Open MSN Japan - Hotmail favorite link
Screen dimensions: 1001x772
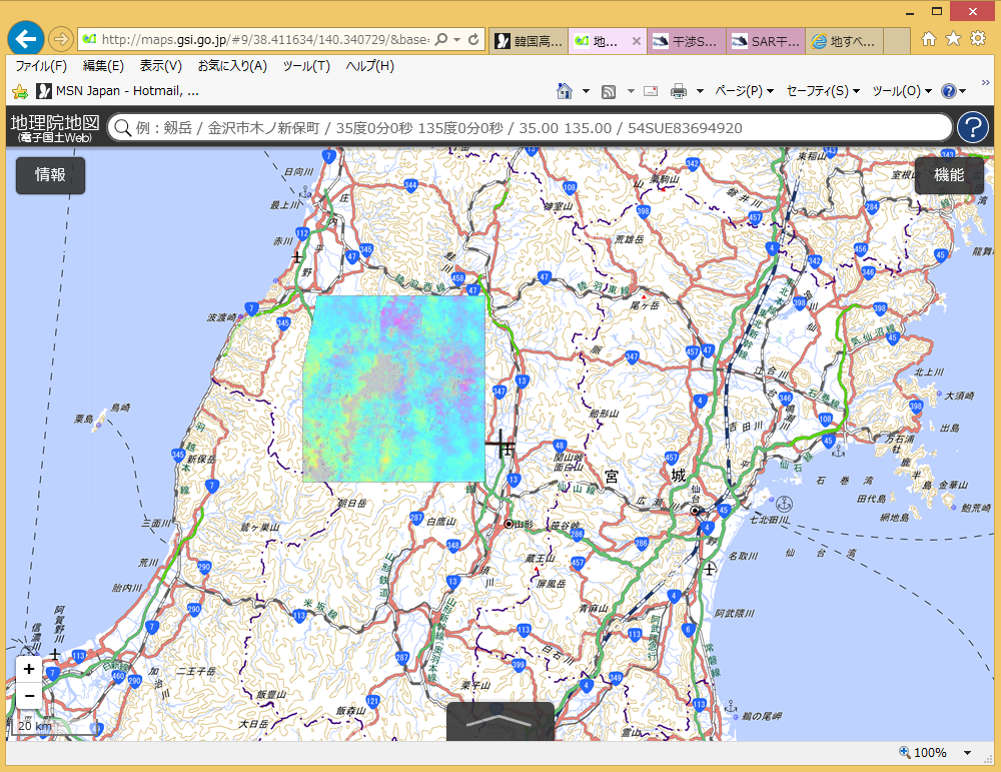pos(118,91)
